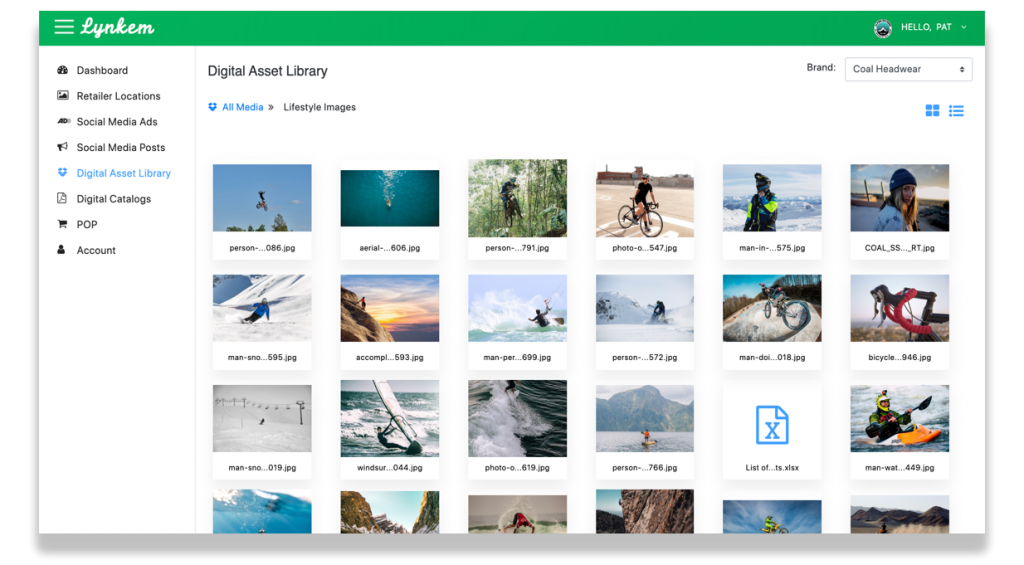Open windsur...044.jpg thumbnail
Viewport: 1024px width, 565px height.
390,418
